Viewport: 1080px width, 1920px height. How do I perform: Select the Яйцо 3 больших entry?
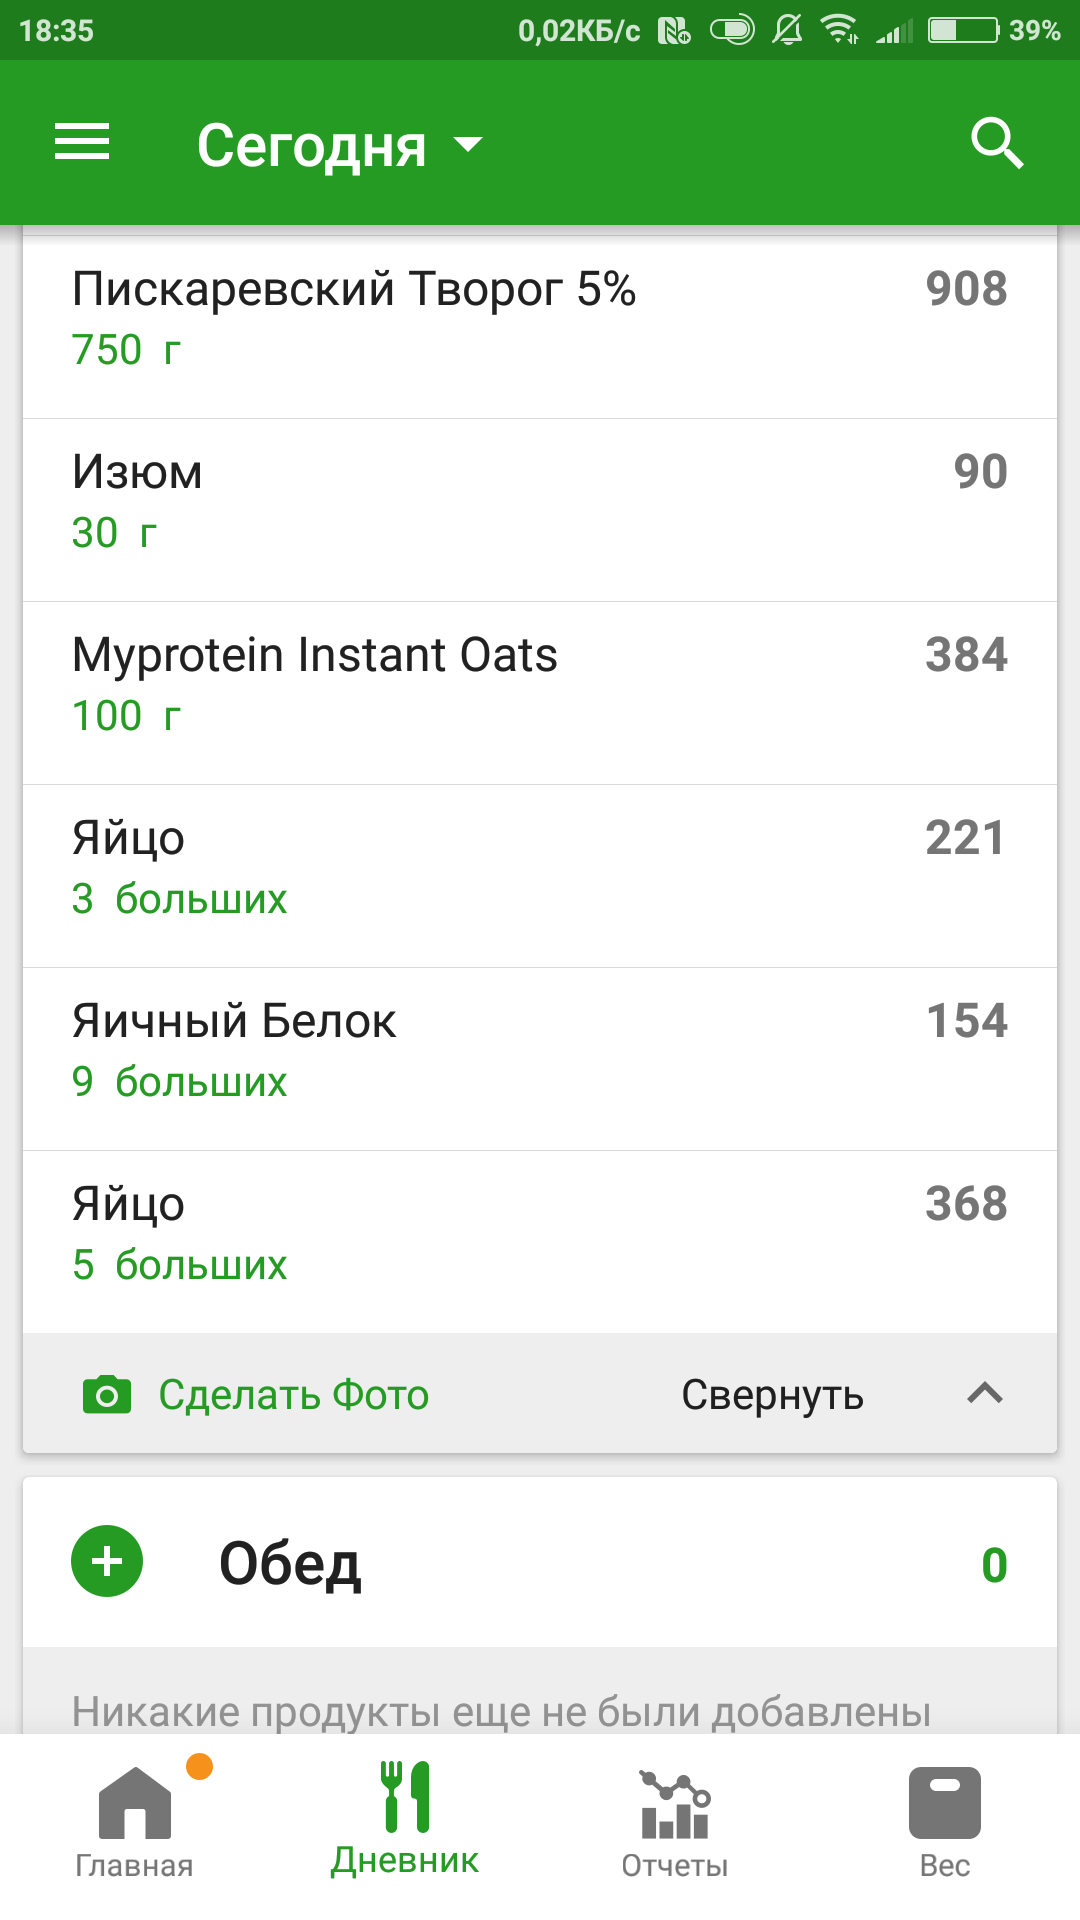point(540,868)
